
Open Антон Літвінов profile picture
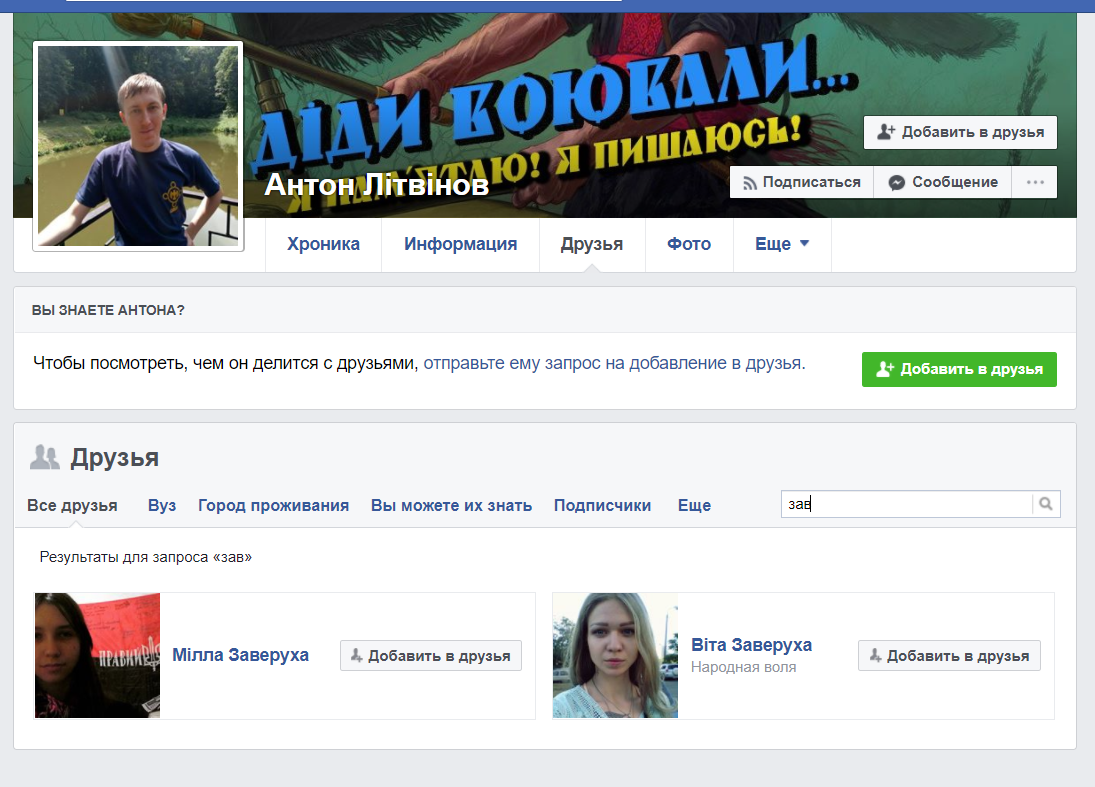pyautogui.click(x=138, y=146)
